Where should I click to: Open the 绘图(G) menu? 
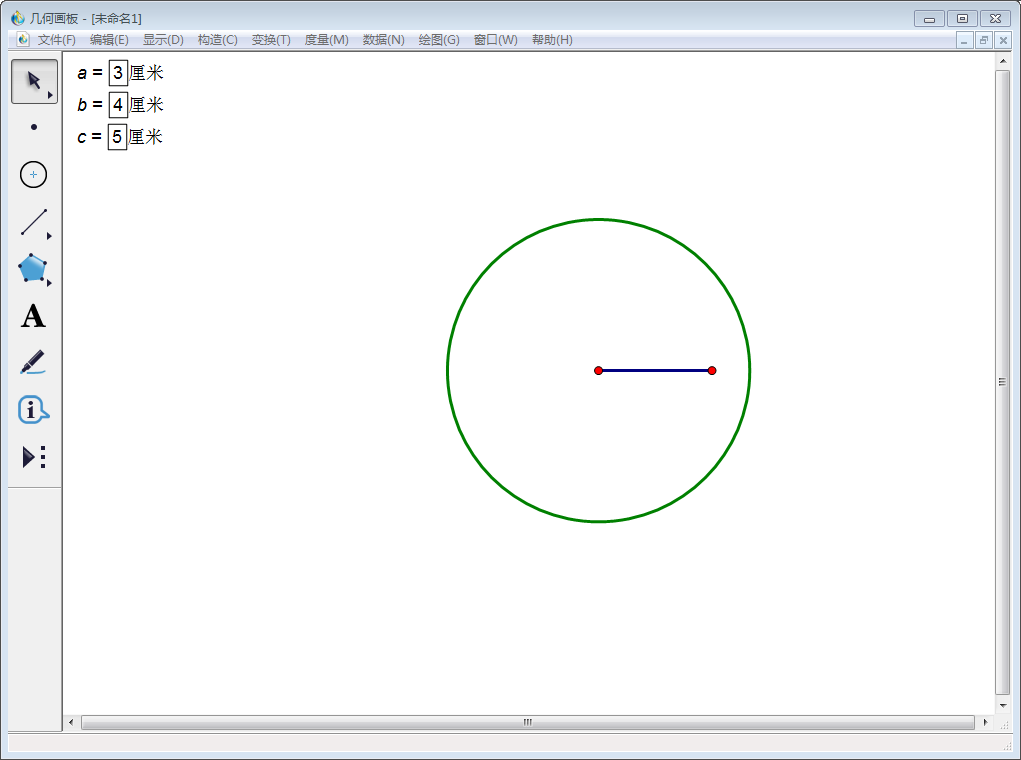439,40
